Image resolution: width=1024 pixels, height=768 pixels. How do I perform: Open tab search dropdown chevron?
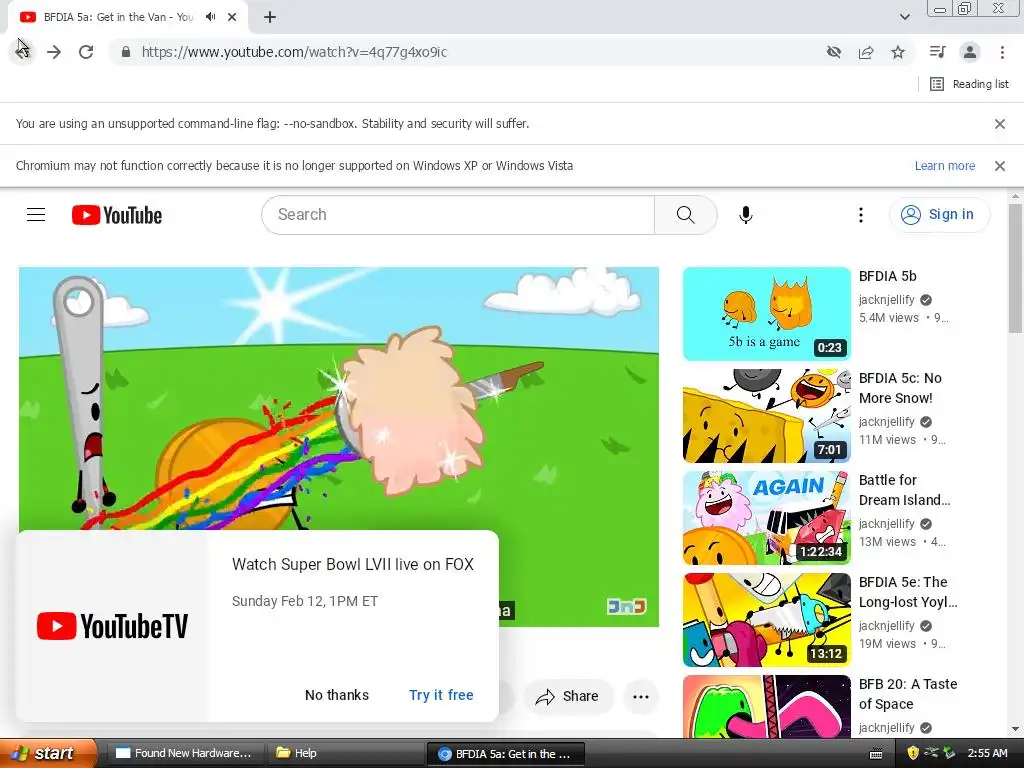click(904, 17)
